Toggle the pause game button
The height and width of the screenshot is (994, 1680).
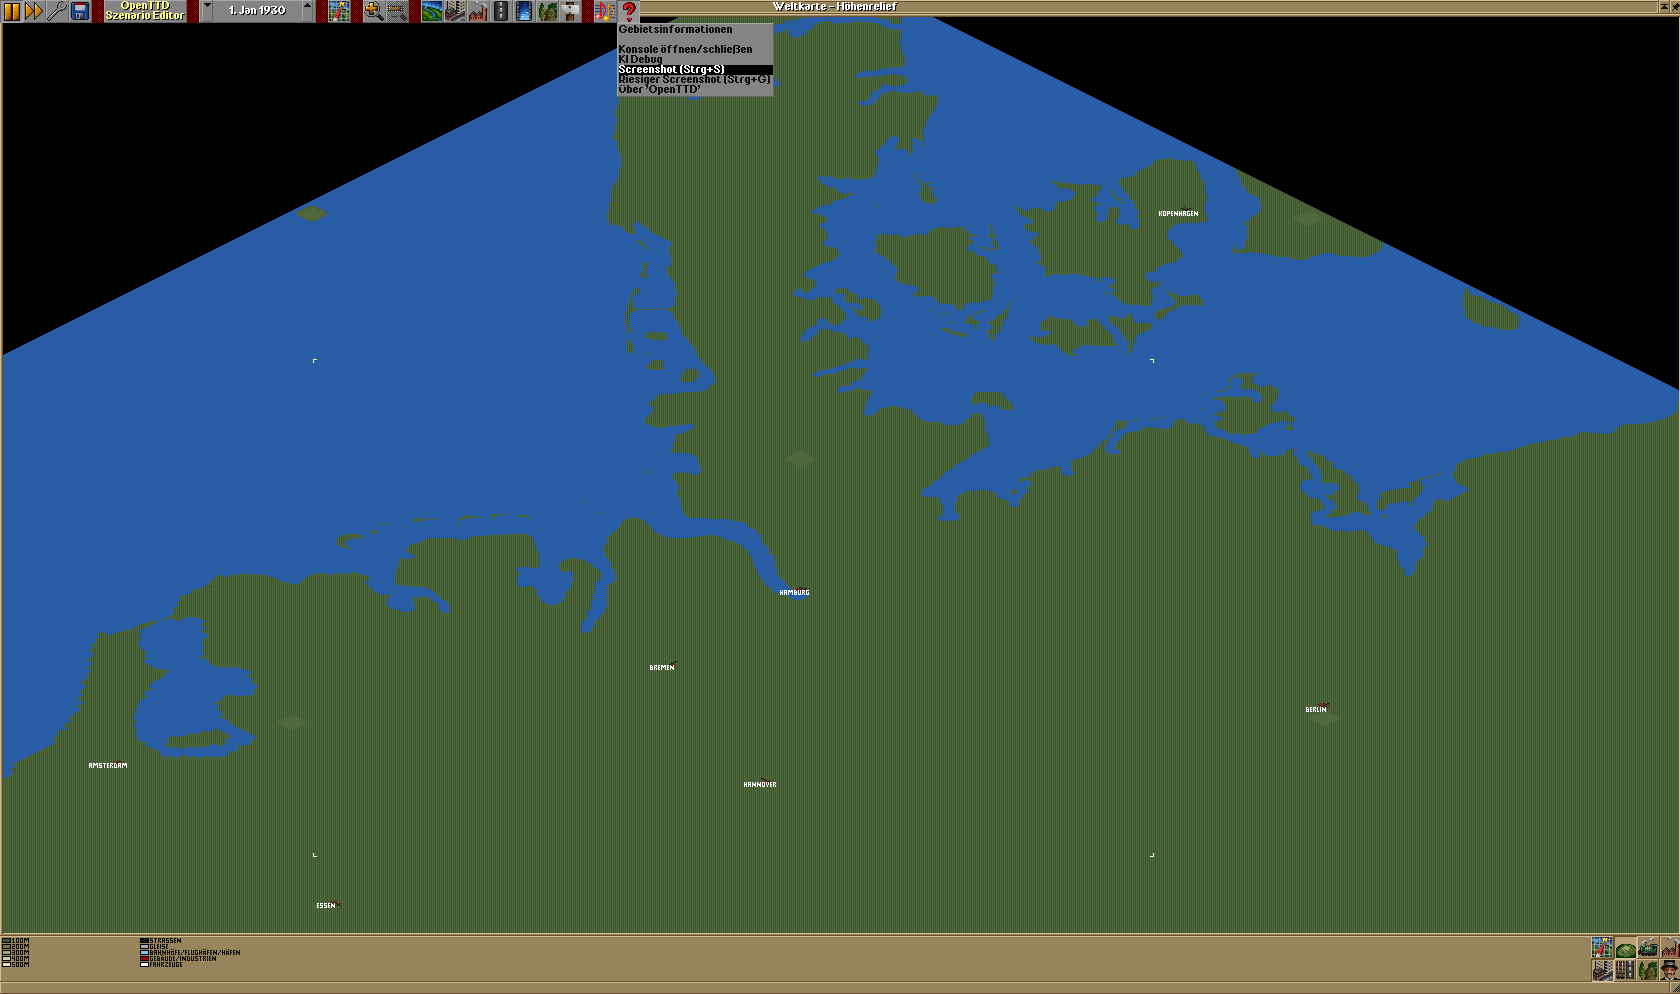point(12,11)
